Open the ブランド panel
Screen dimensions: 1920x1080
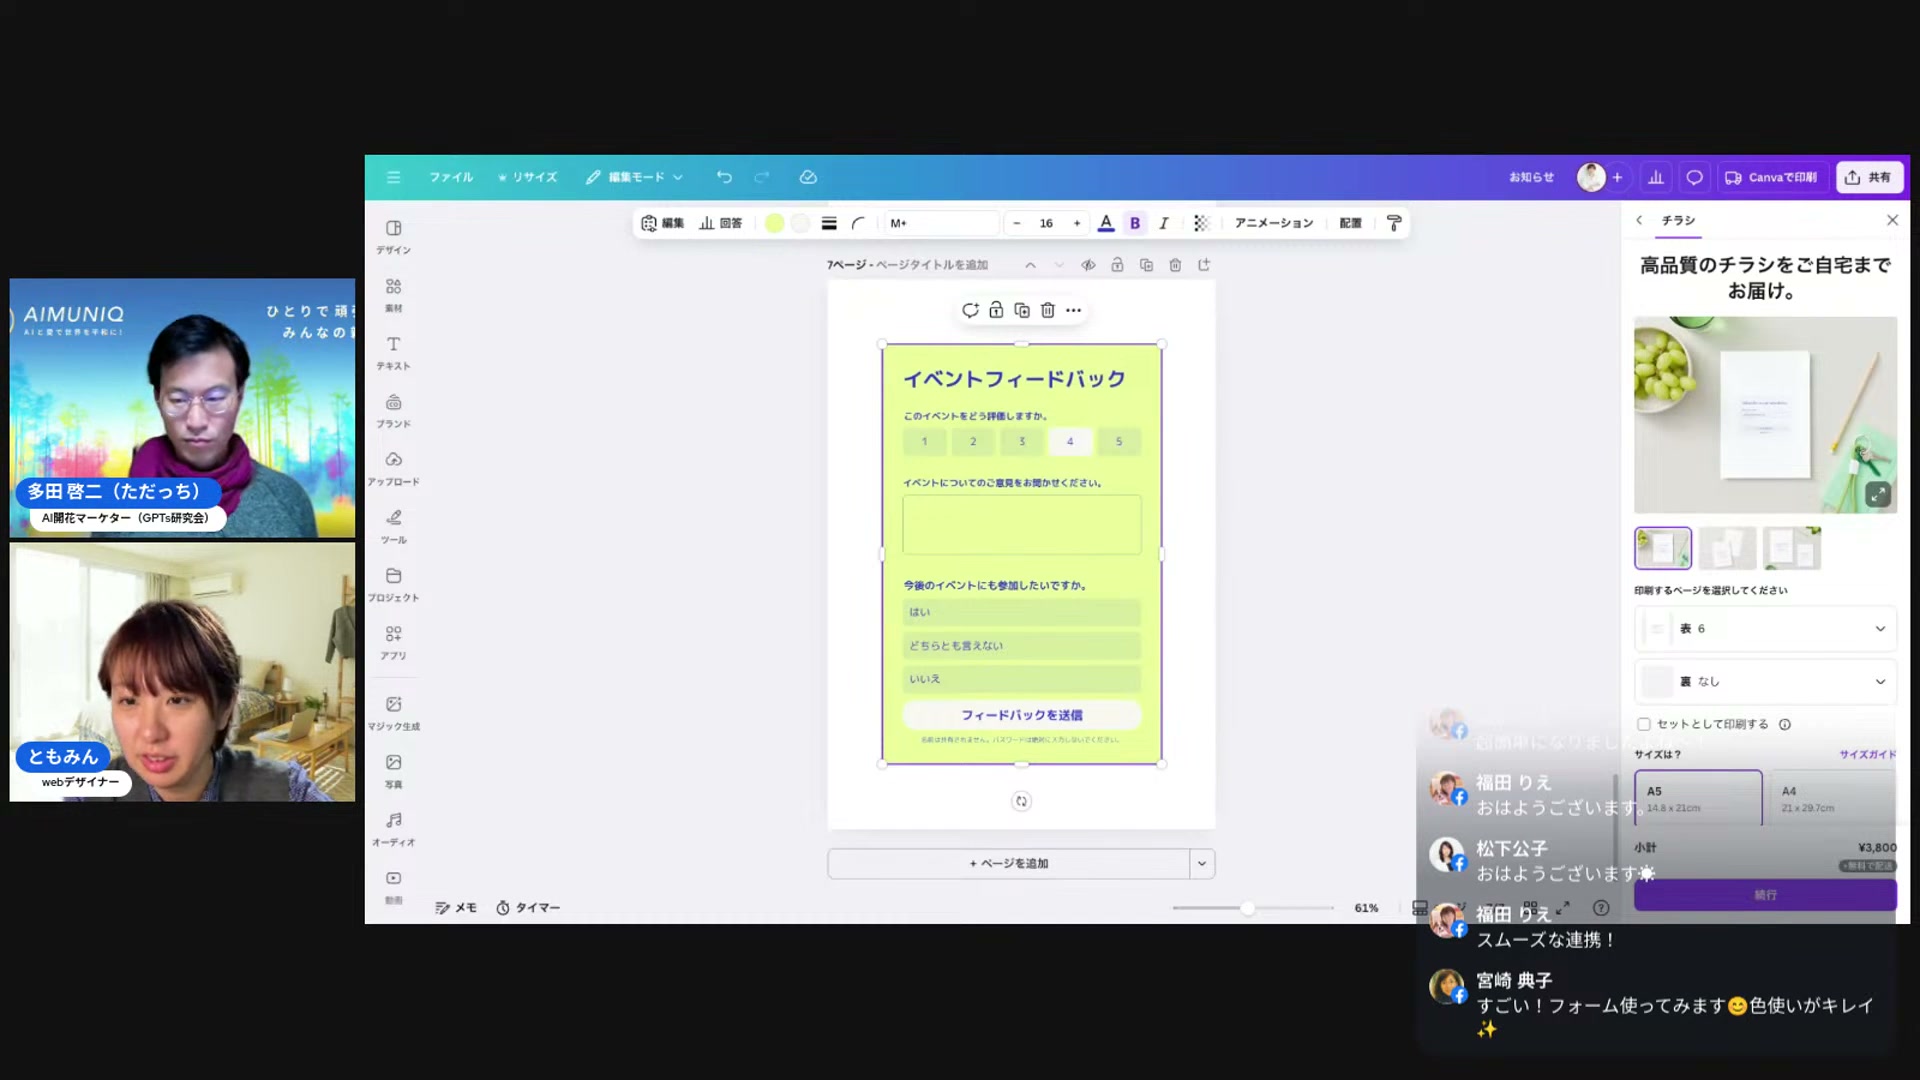point(393,410)
